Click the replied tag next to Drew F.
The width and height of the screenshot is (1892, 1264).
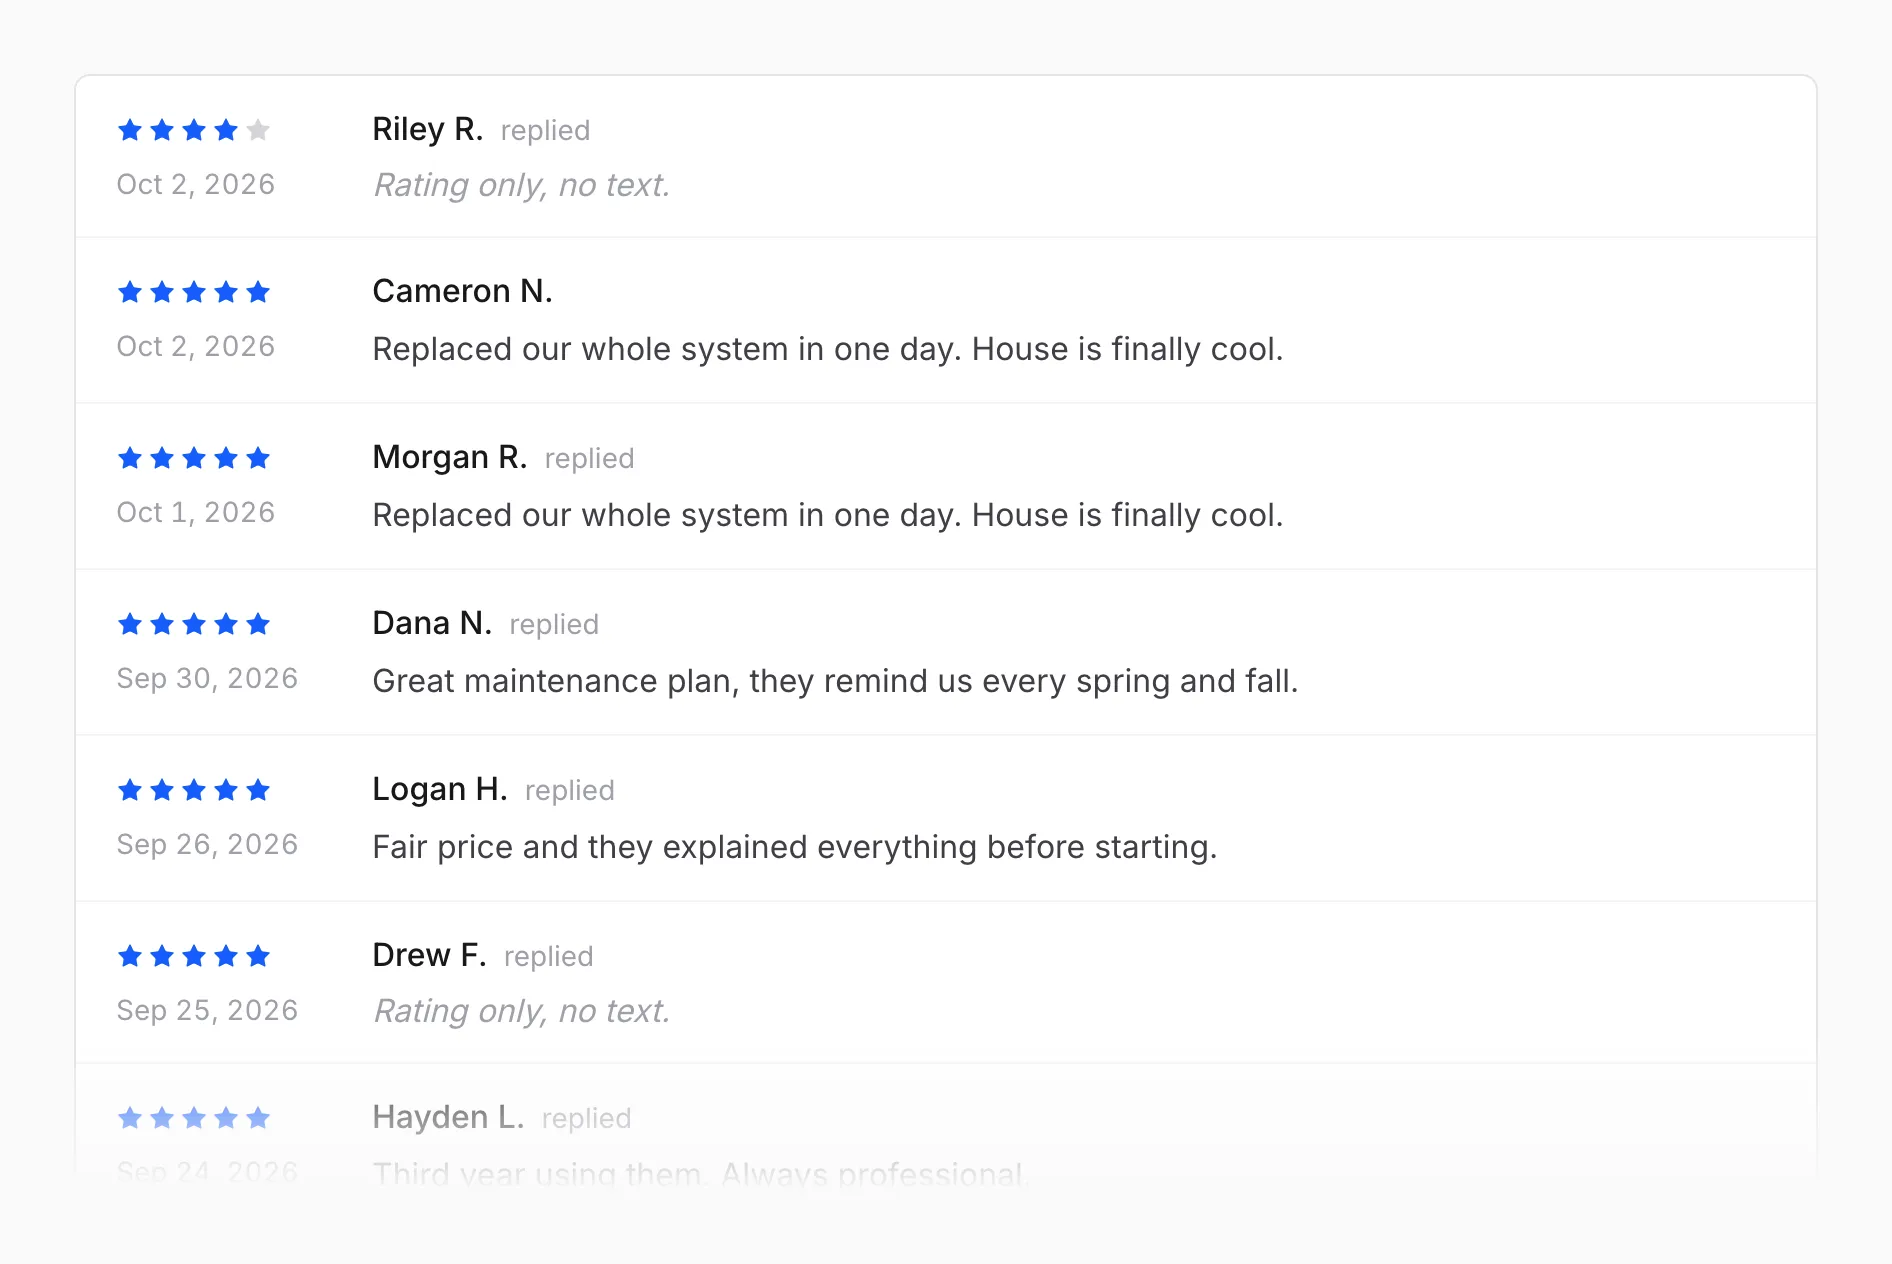pos(548,957)
